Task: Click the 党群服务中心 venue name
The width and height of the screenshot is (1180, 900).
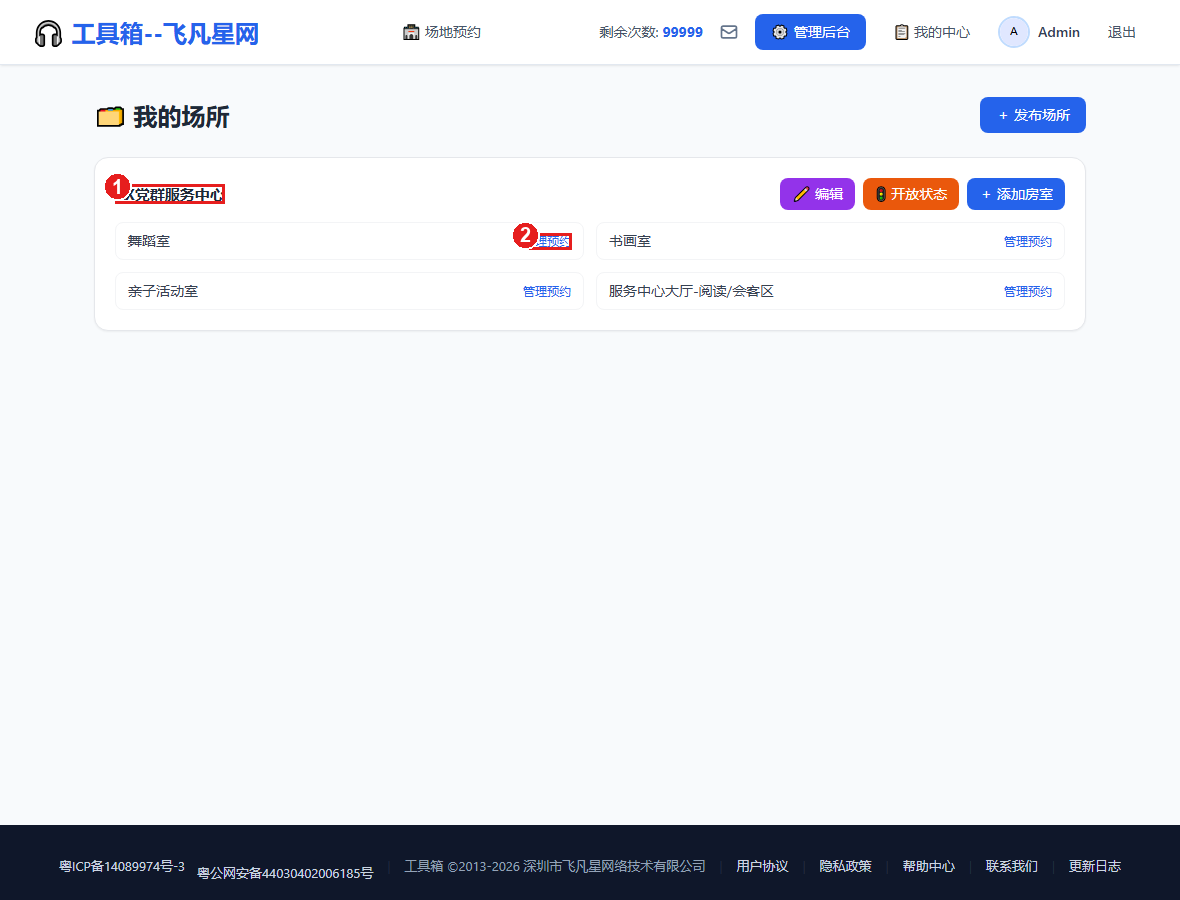Action: tap(172, 195)
